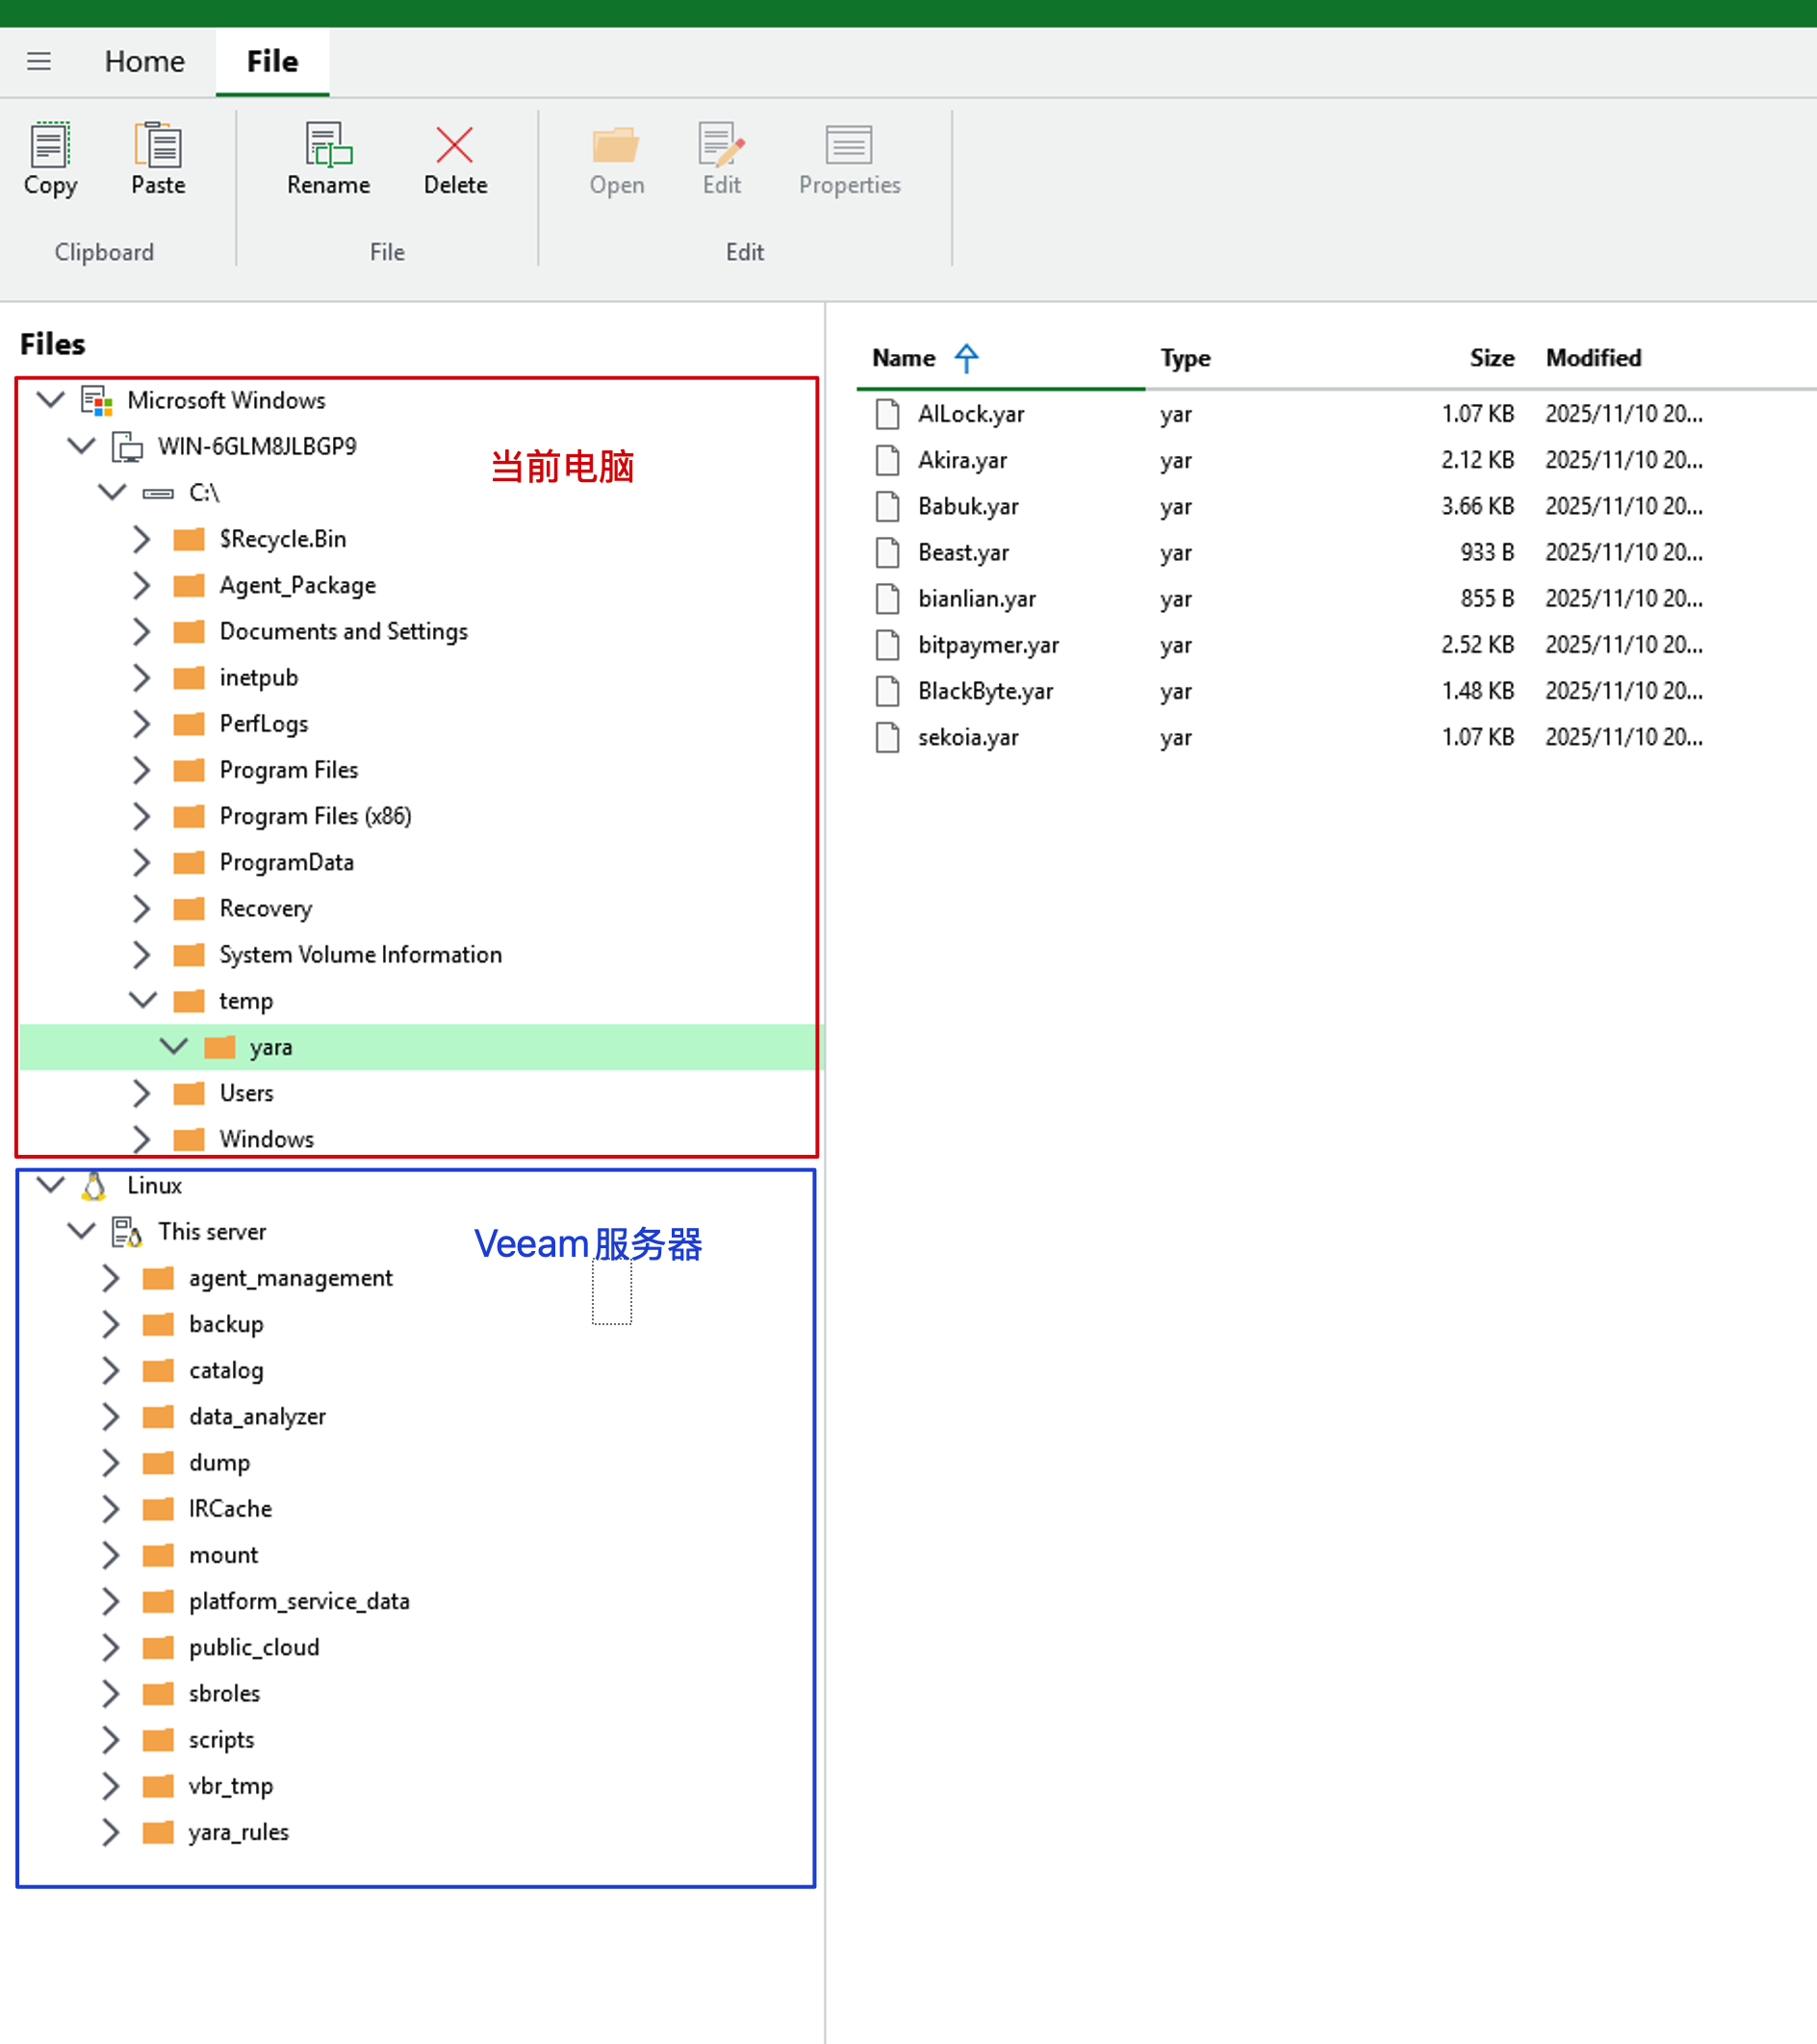Expand the inetpub folder arrow

[142, 677]
